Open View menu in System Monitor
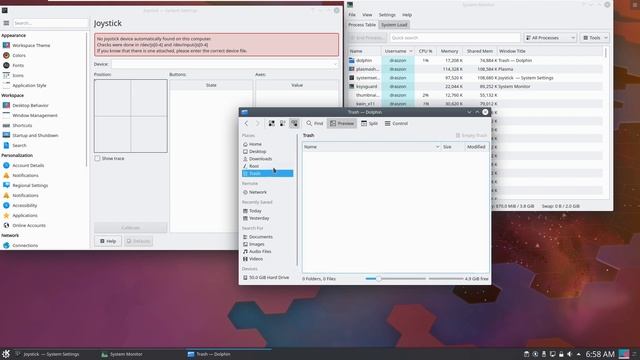This screenshot has width=640, height=360. tap(367, 15)
